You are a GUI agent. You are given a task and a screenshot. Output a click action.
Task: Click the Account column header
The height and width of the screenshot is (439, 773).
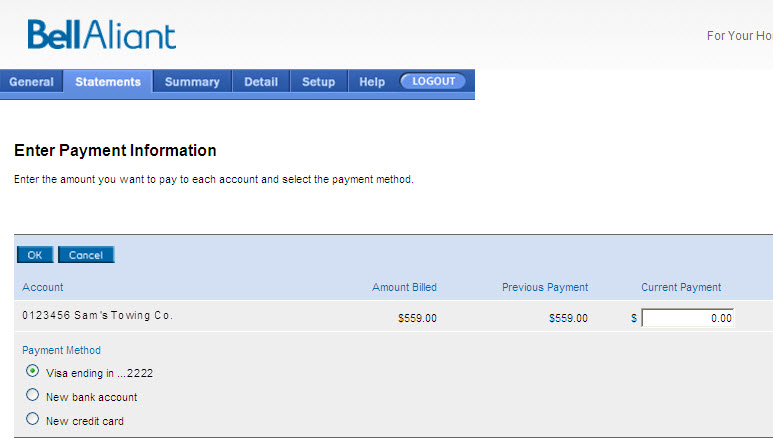pos(43,287)
